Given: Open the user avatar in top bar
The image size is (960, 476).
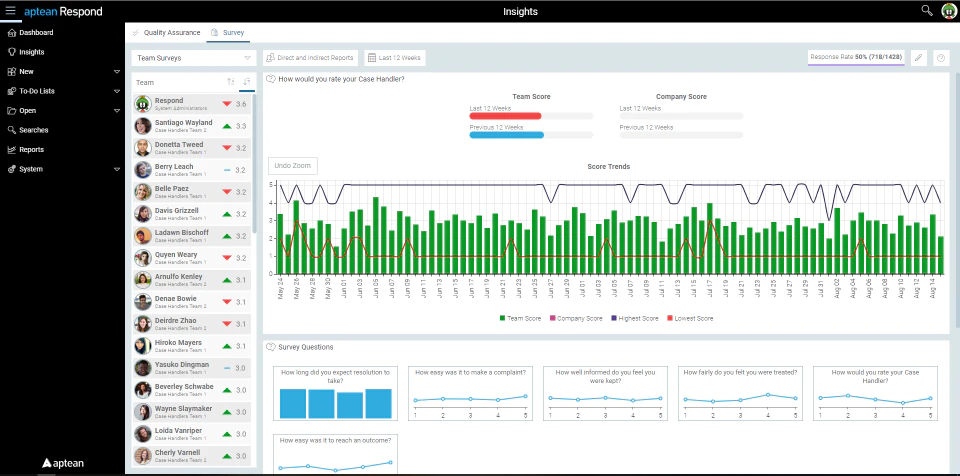Looking at the screenshot, I should pos(948,11).
